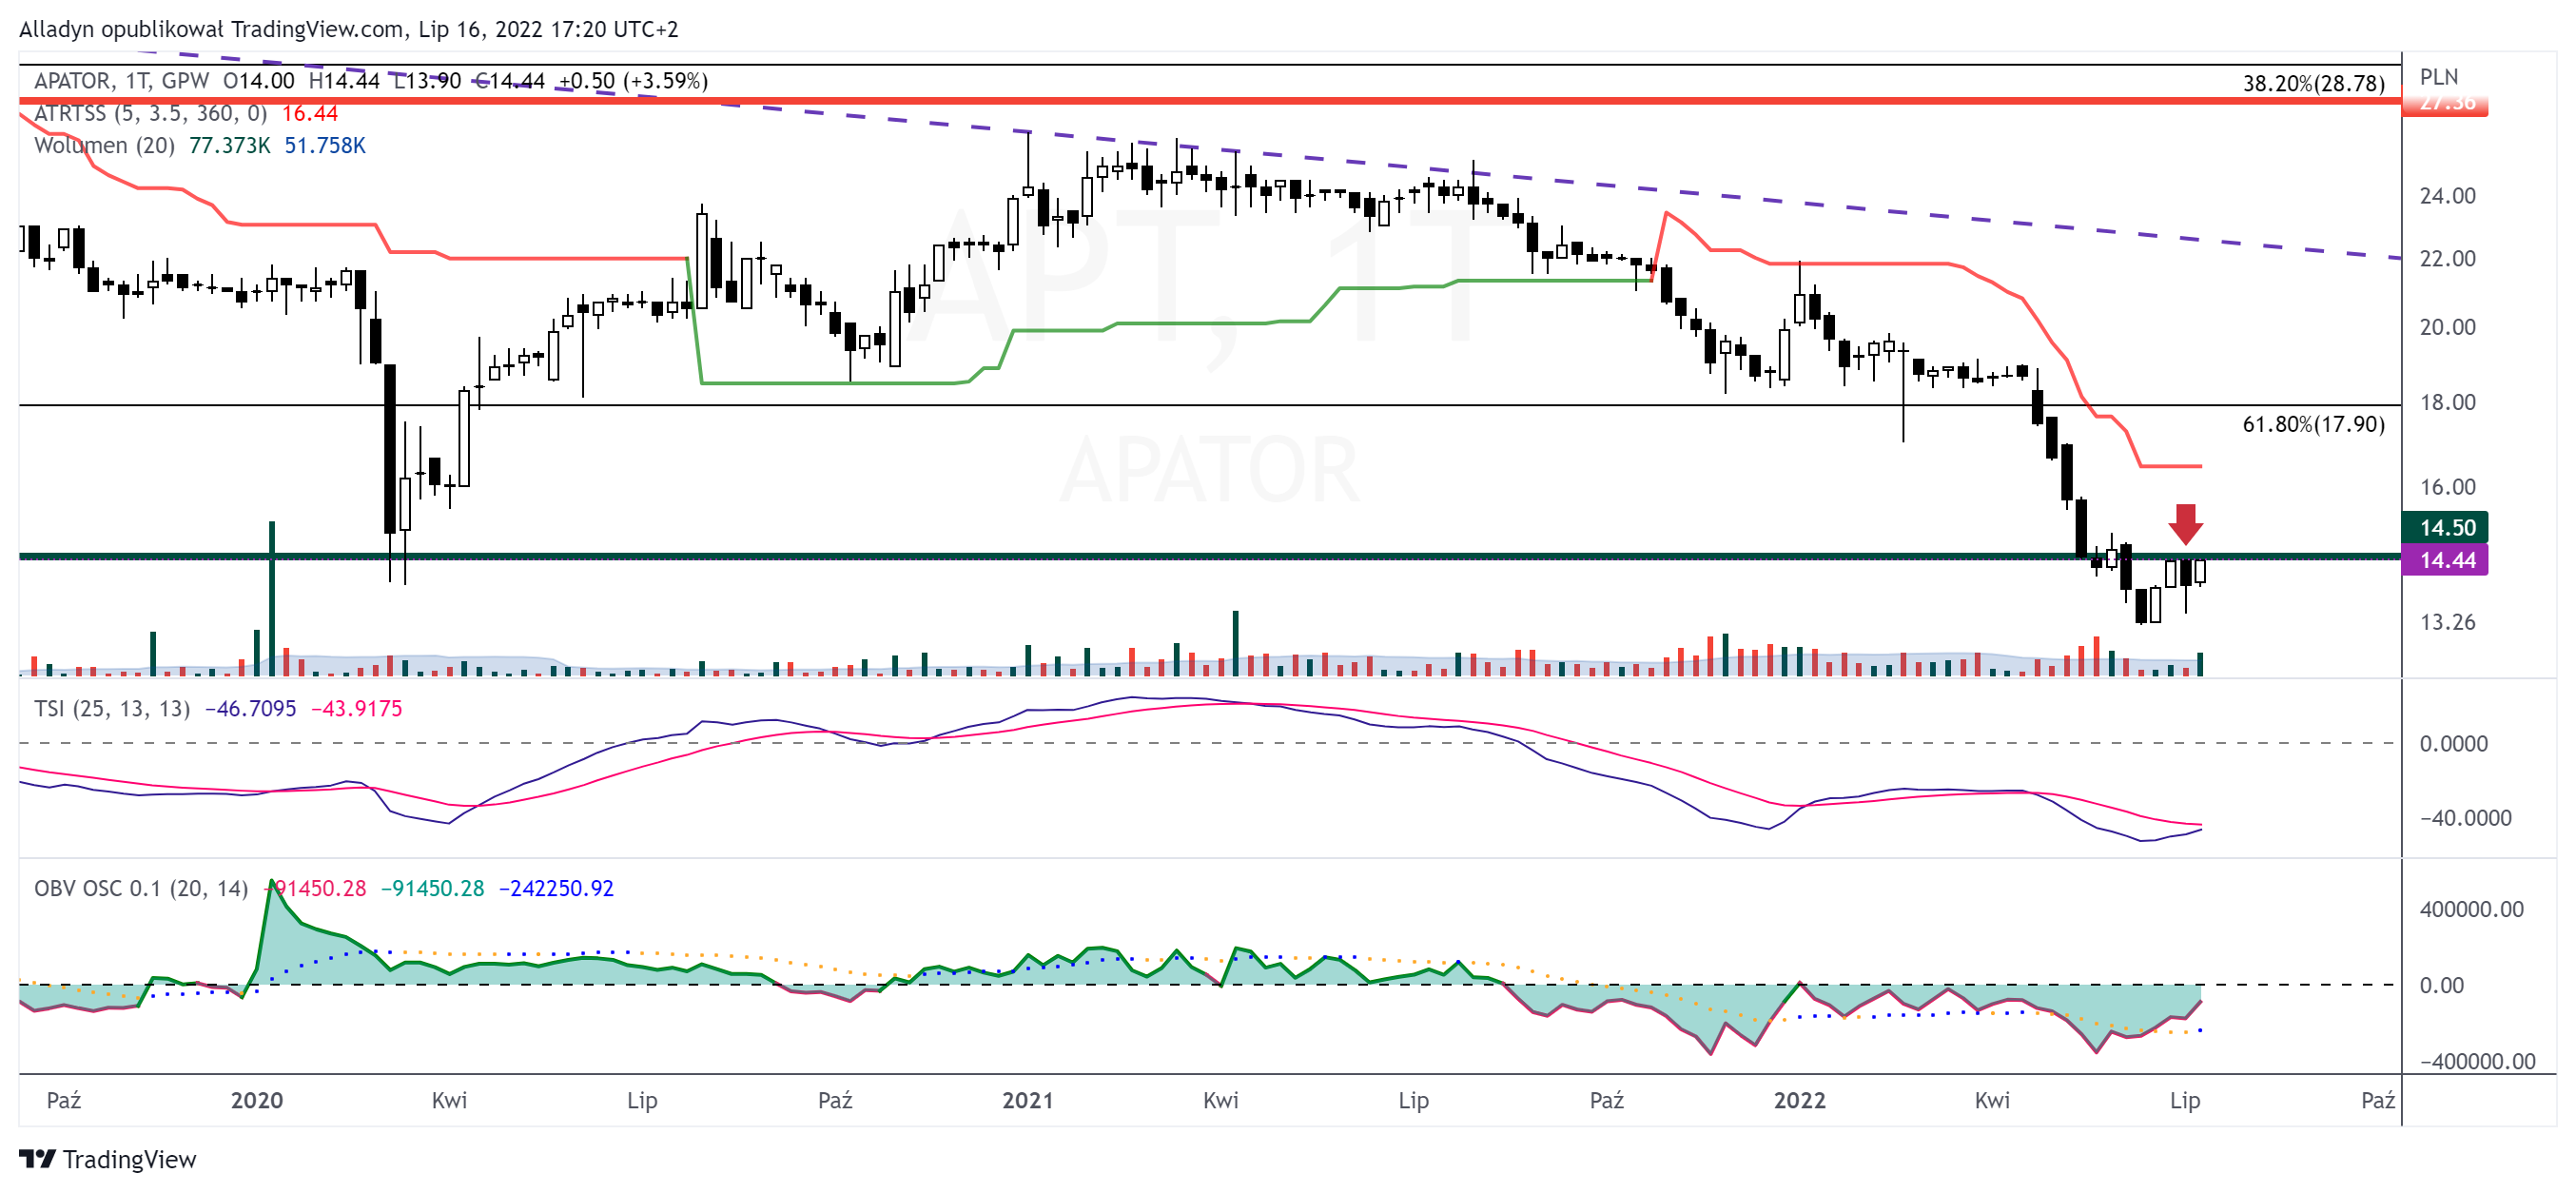Click the TSI value -46.7095
Image resolution: width=2576 pixels, height=1193 pixels.
(250, 709)
